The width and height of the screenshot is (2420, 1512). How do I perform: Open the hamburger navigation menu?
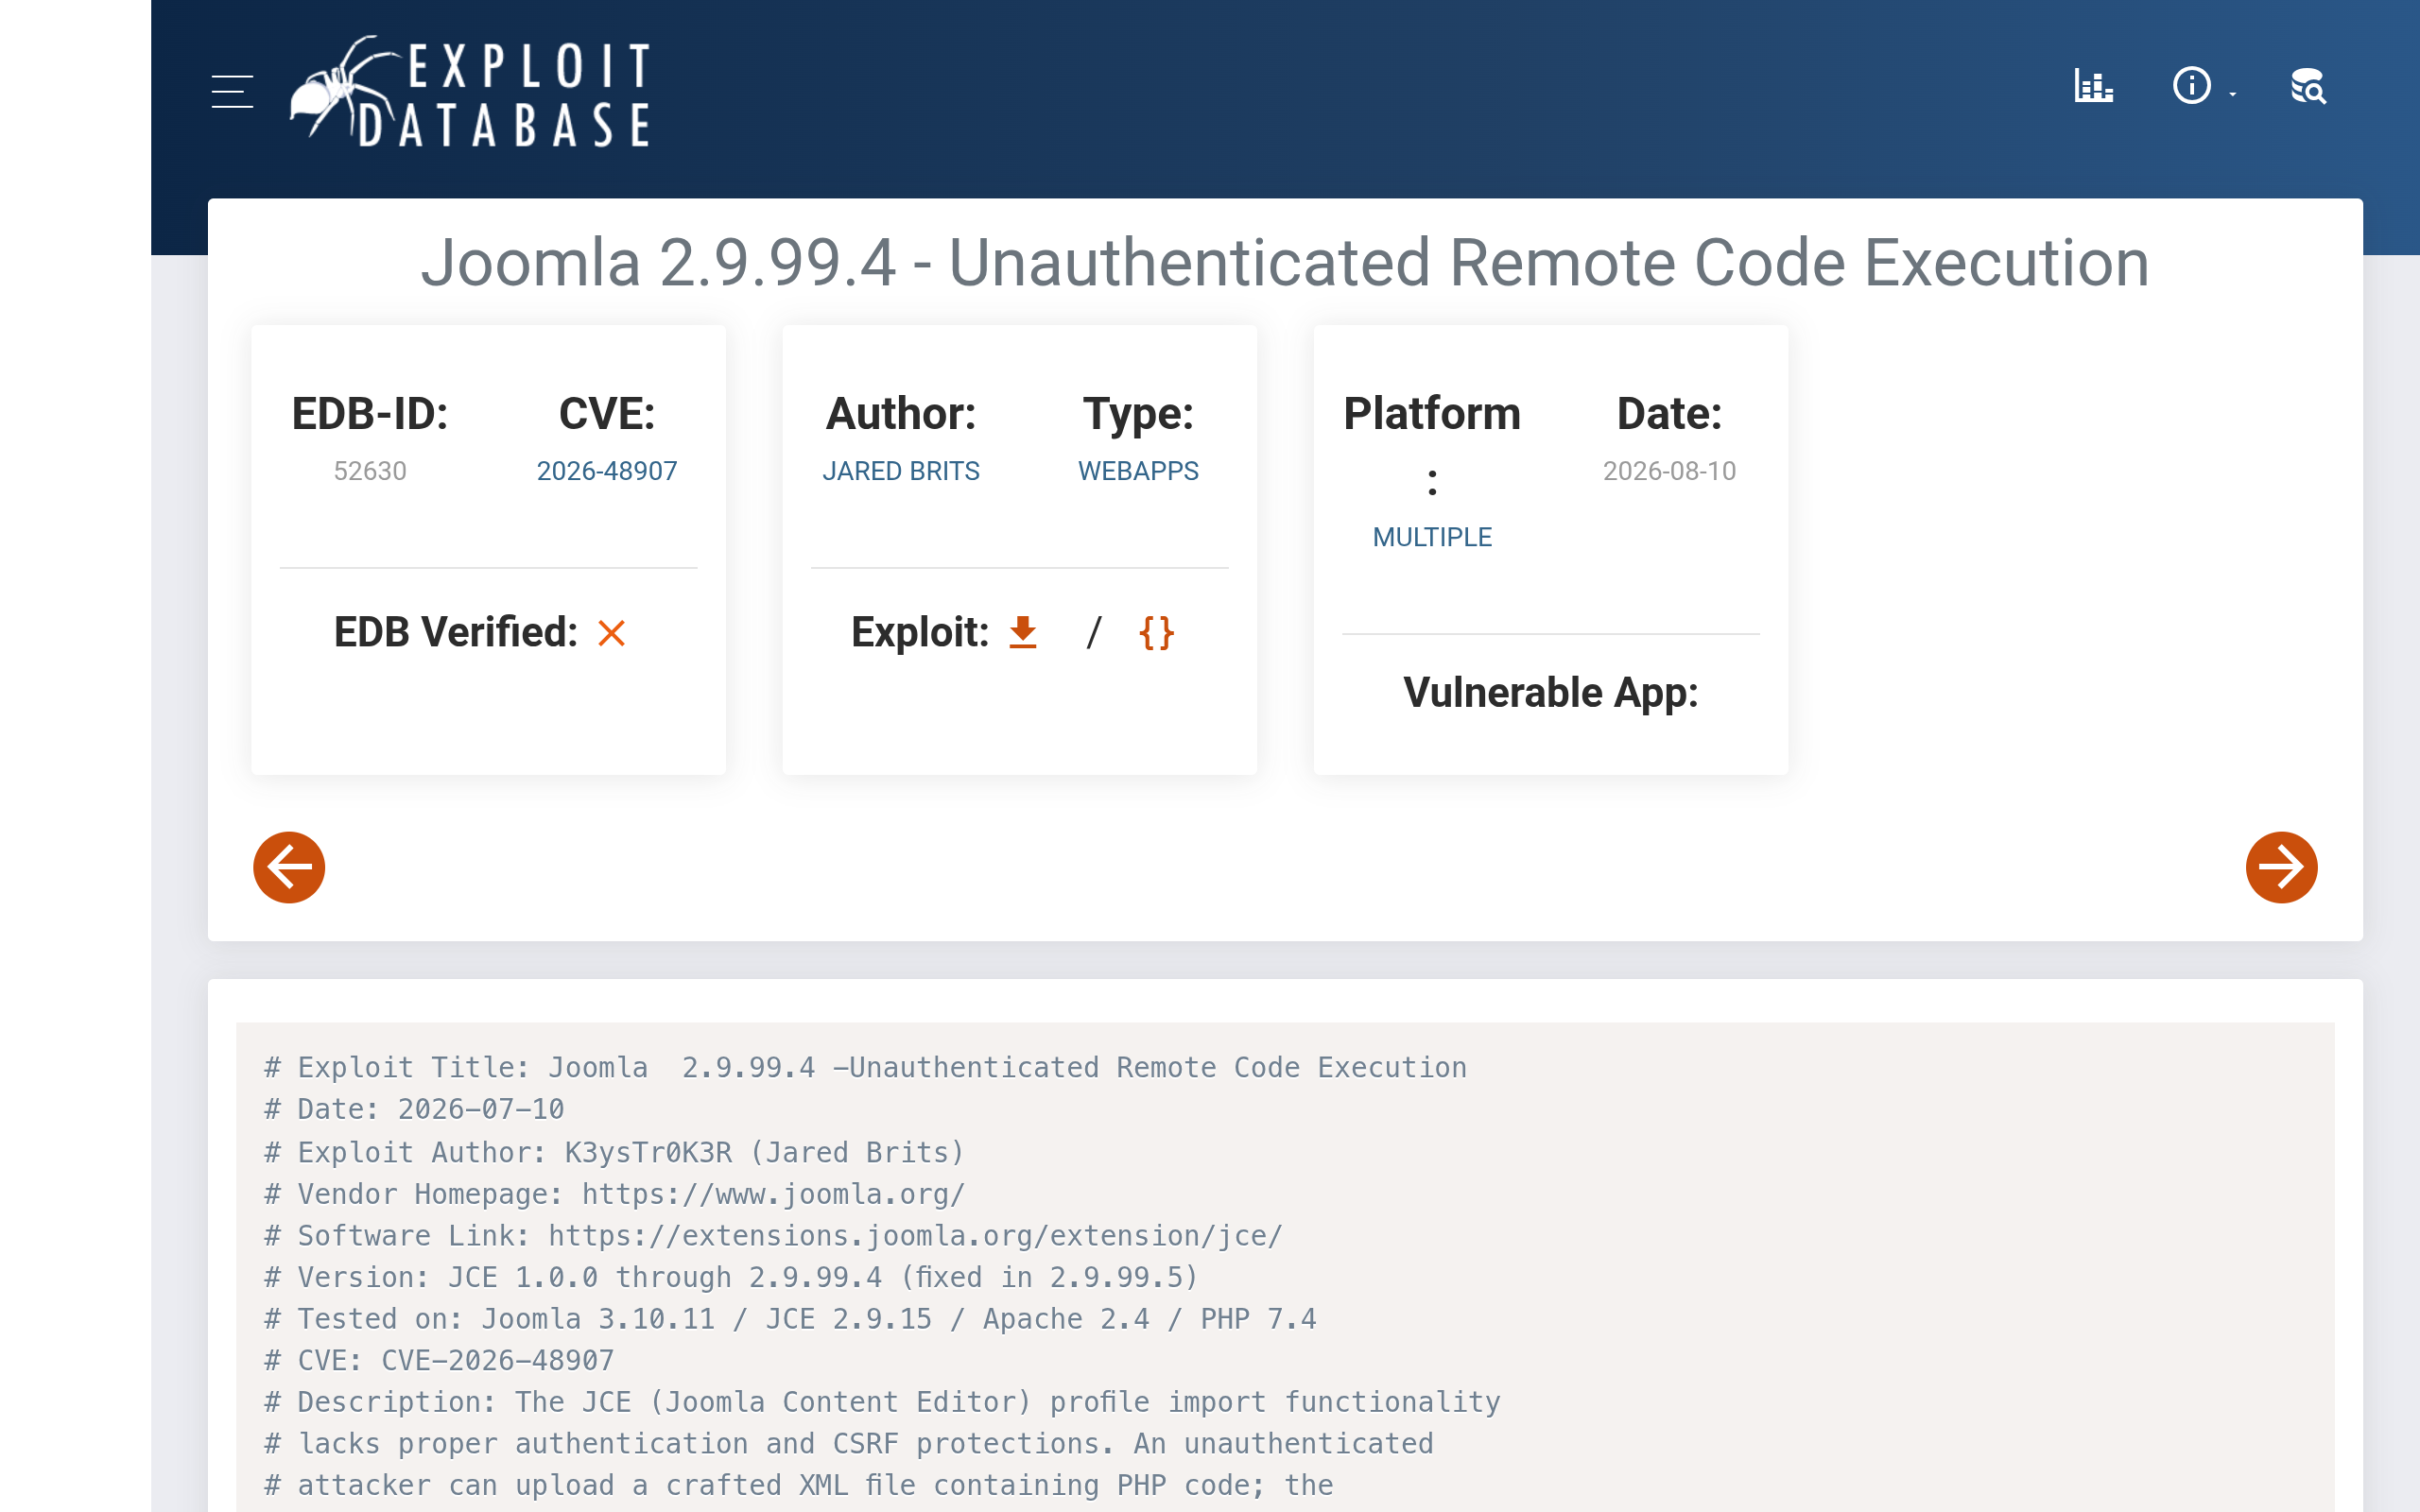click(x=232, y=91)
